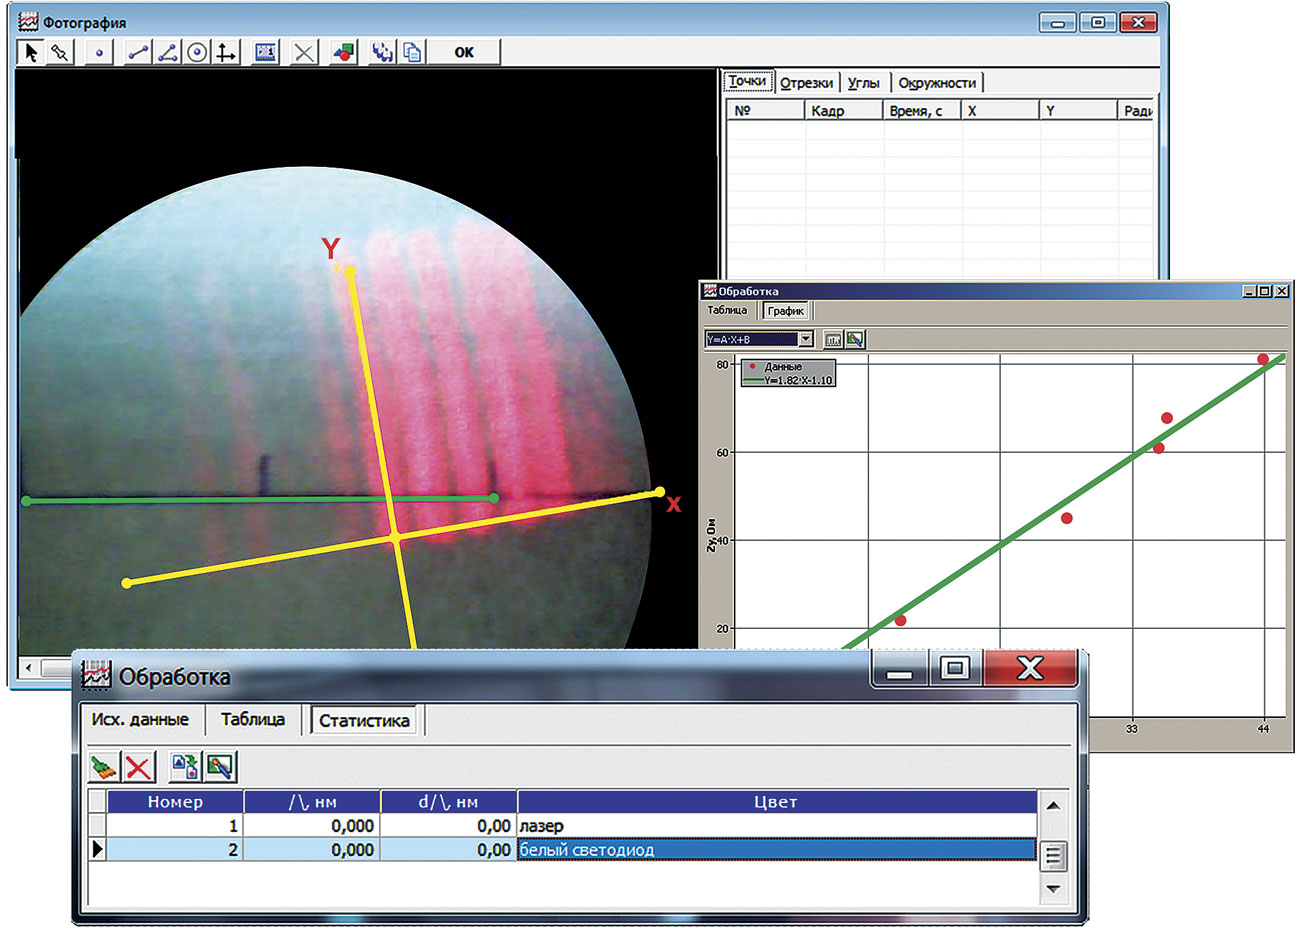Image resolution: width=1300 pixels, height=931 pixels.
Task: Click the Цвет column header
Action: point(776,802)
